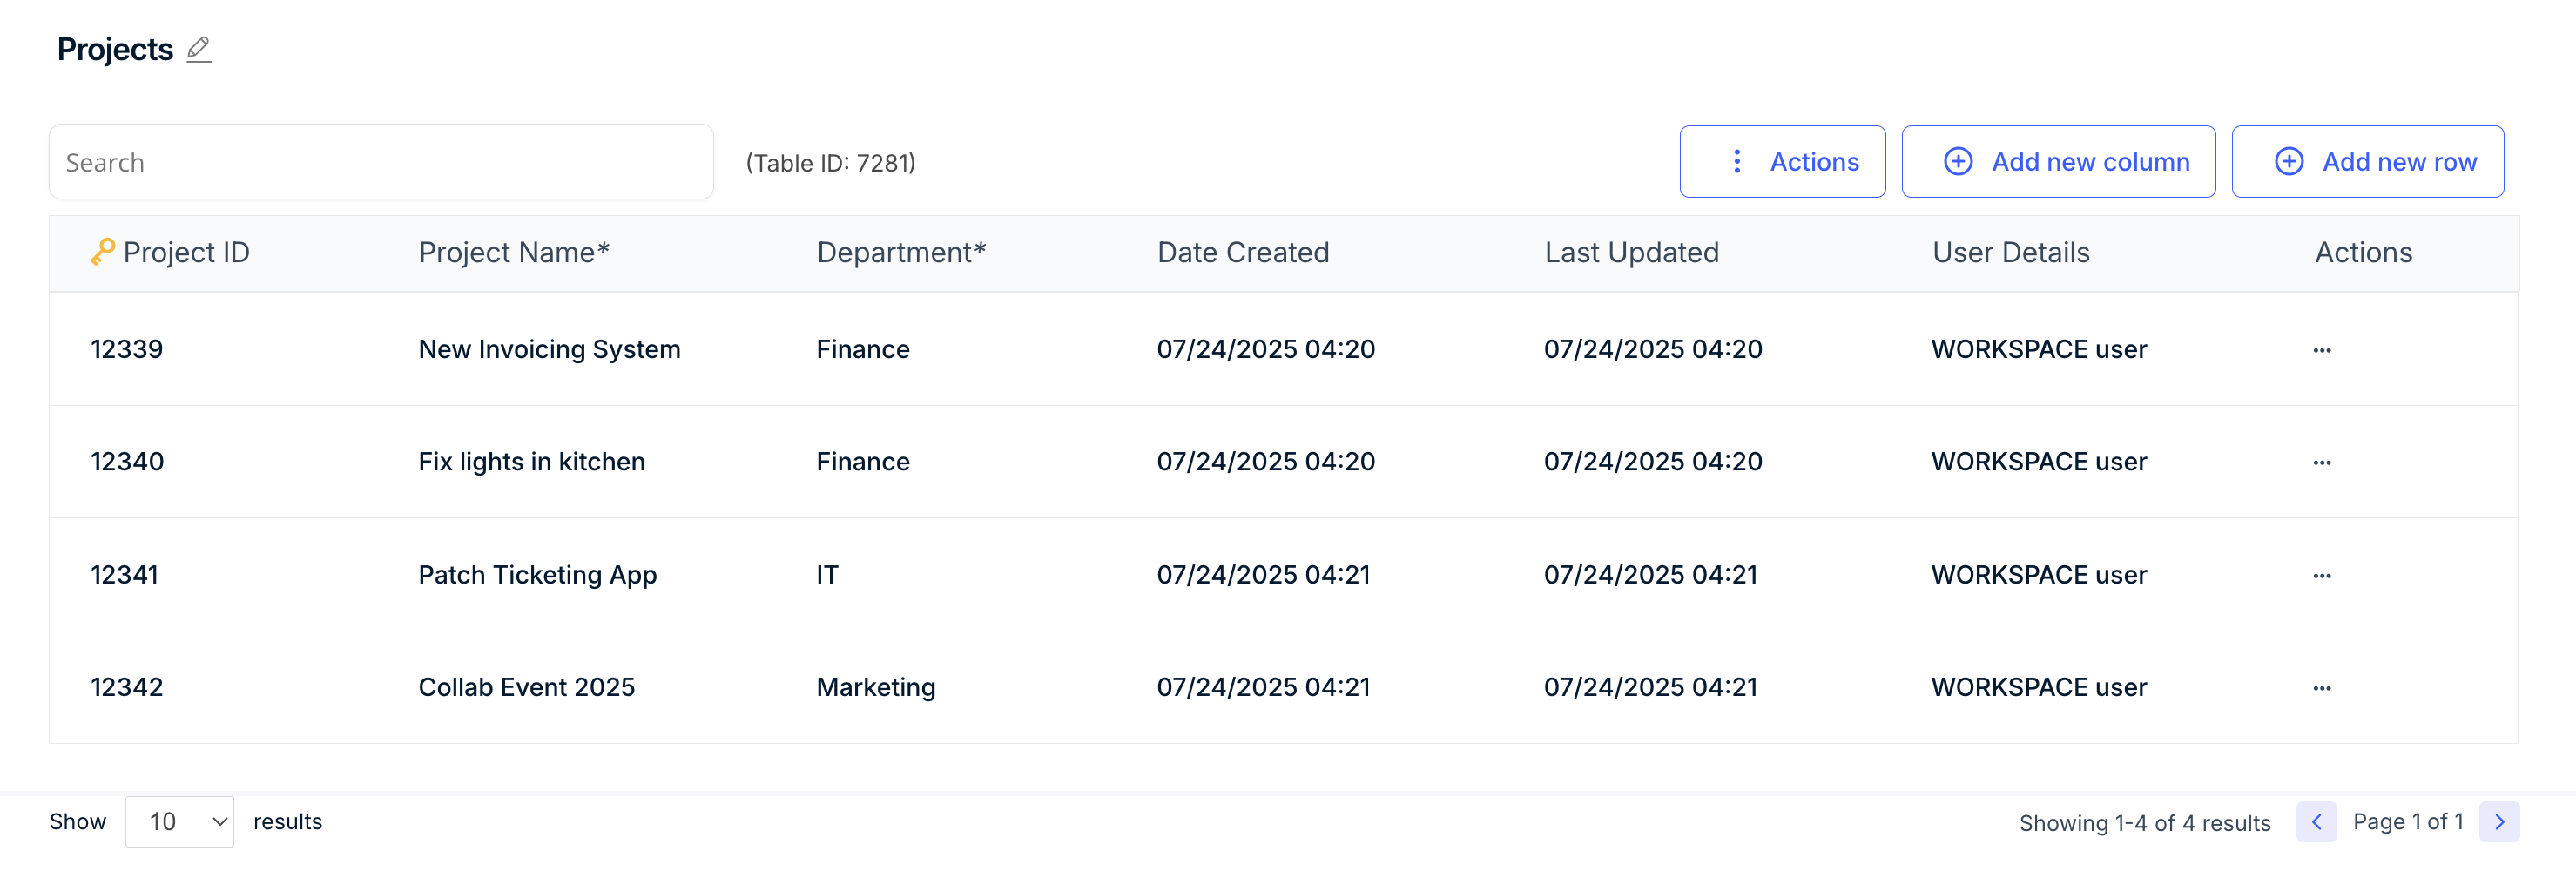The height and width of the screenshot is (878, 2576).
Task: Sort by Date Created column header
Action: [x=1243, y=252]
